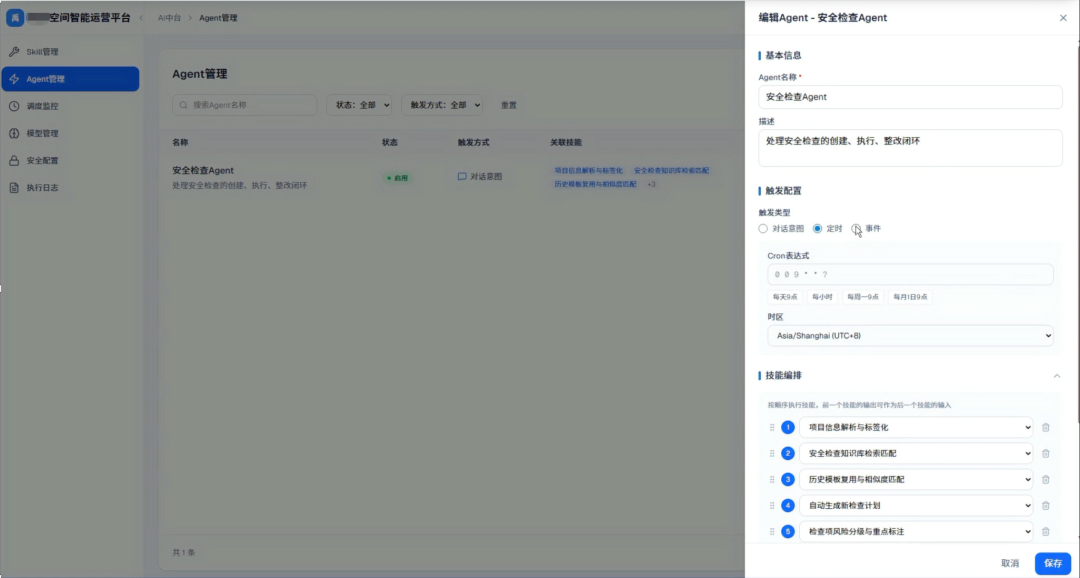Click the AI中台 breadcrumb link
Image resolution: width=1080 pixels, height=578 pixels.
coord(169,18)
